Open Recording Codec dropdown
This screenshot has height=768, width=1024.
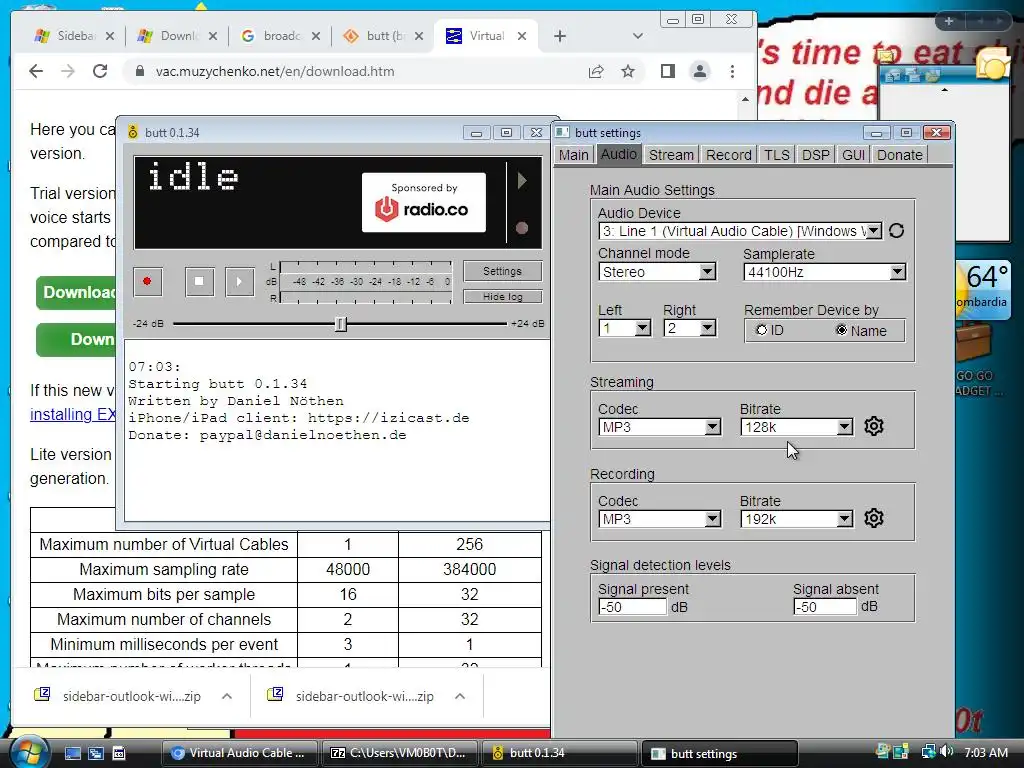click(x=712, y=519)
